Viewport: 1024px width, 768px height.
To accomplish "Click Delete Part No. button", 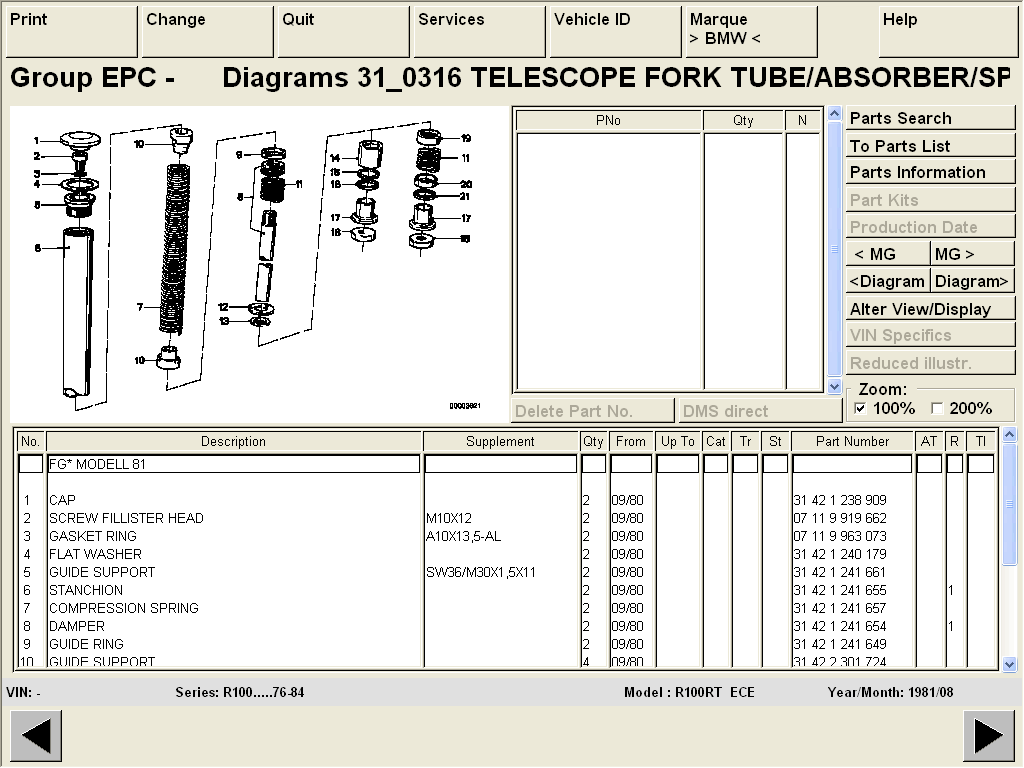I will click(x=592, y=411).
